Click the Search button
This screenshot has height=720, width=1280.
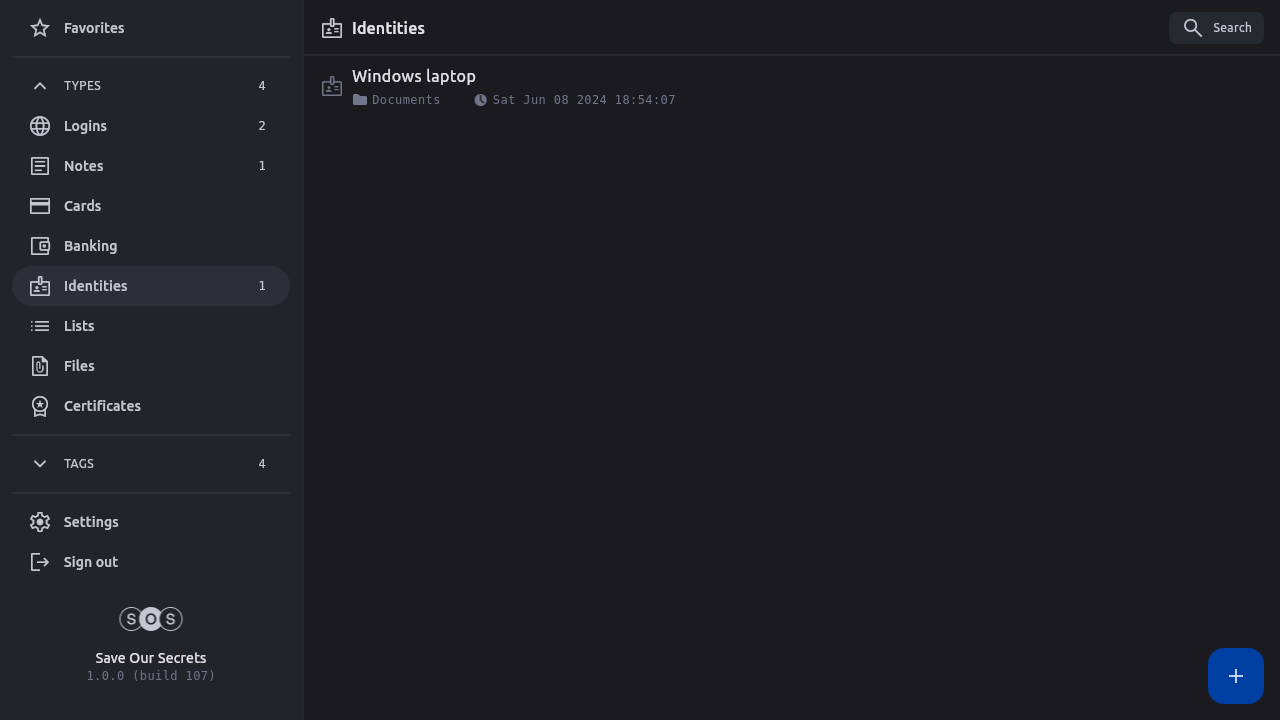(1216, 28)
